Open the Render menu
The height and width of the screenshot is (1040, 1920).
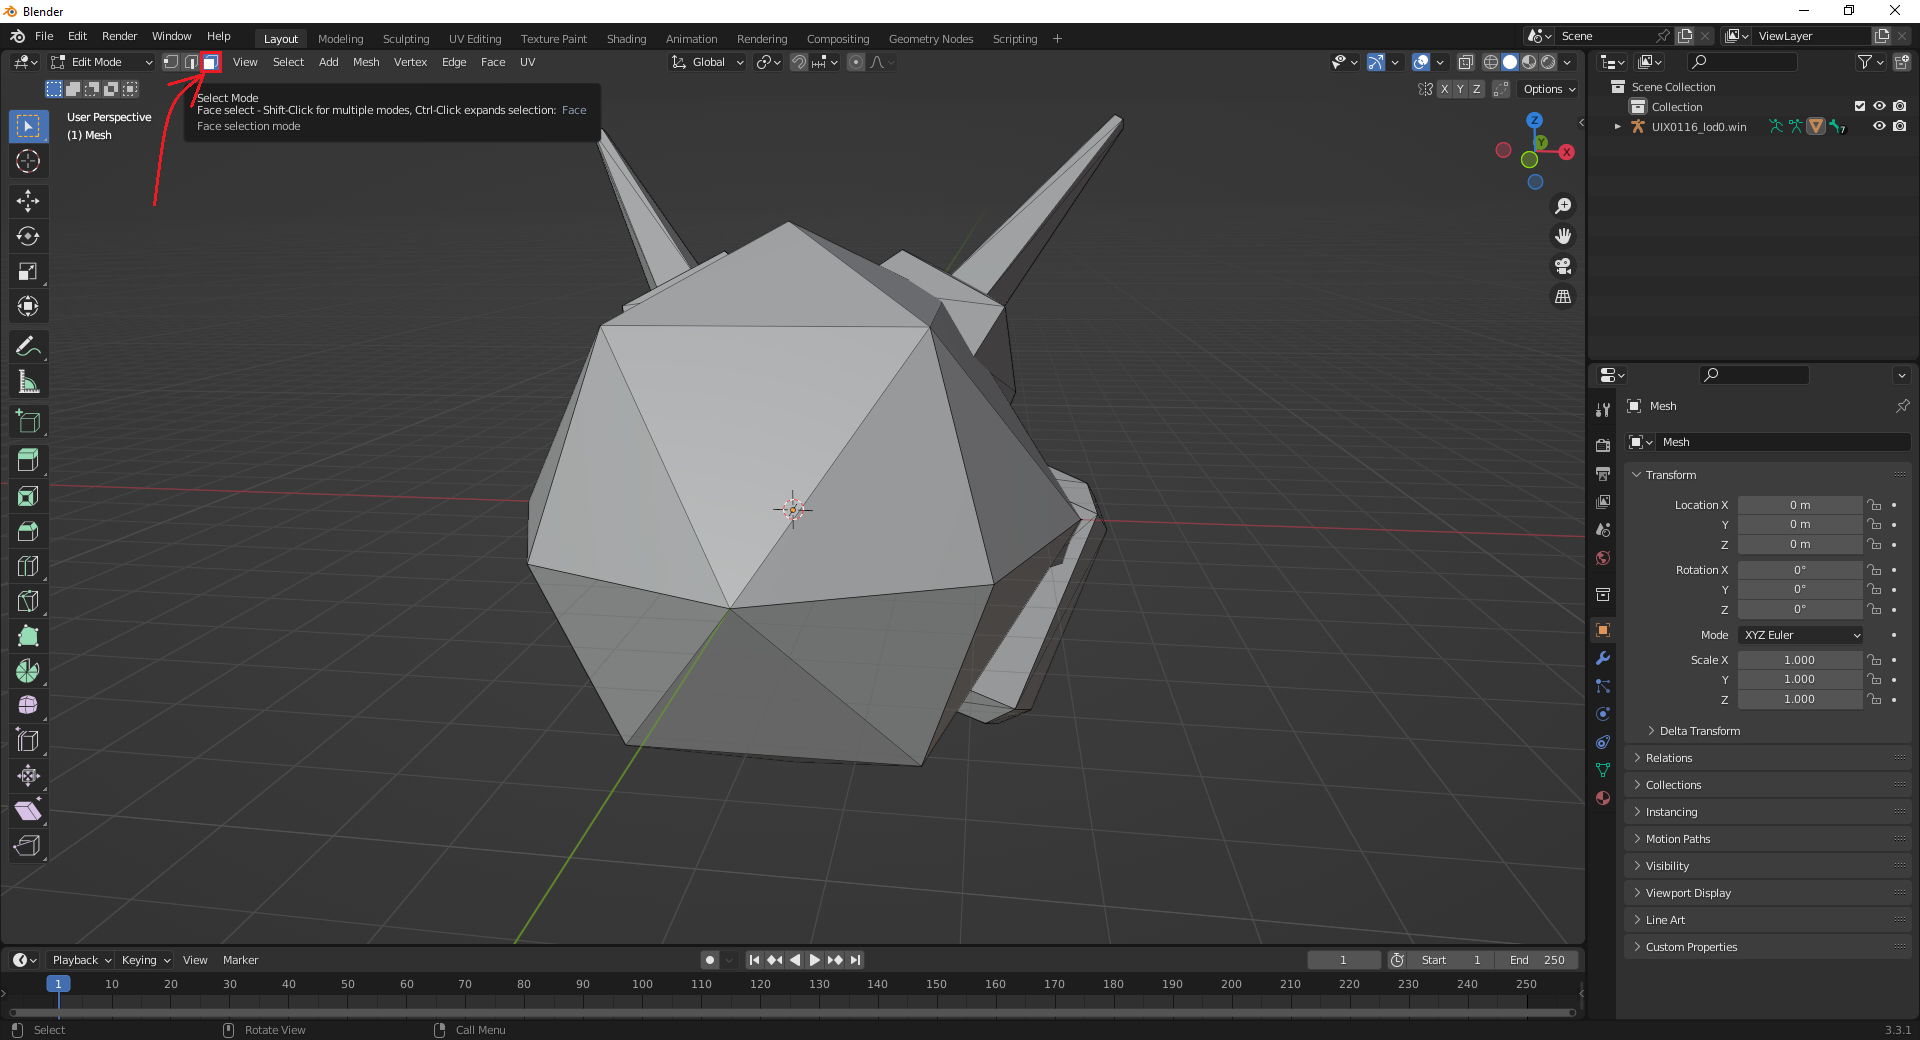coord(119,36)
